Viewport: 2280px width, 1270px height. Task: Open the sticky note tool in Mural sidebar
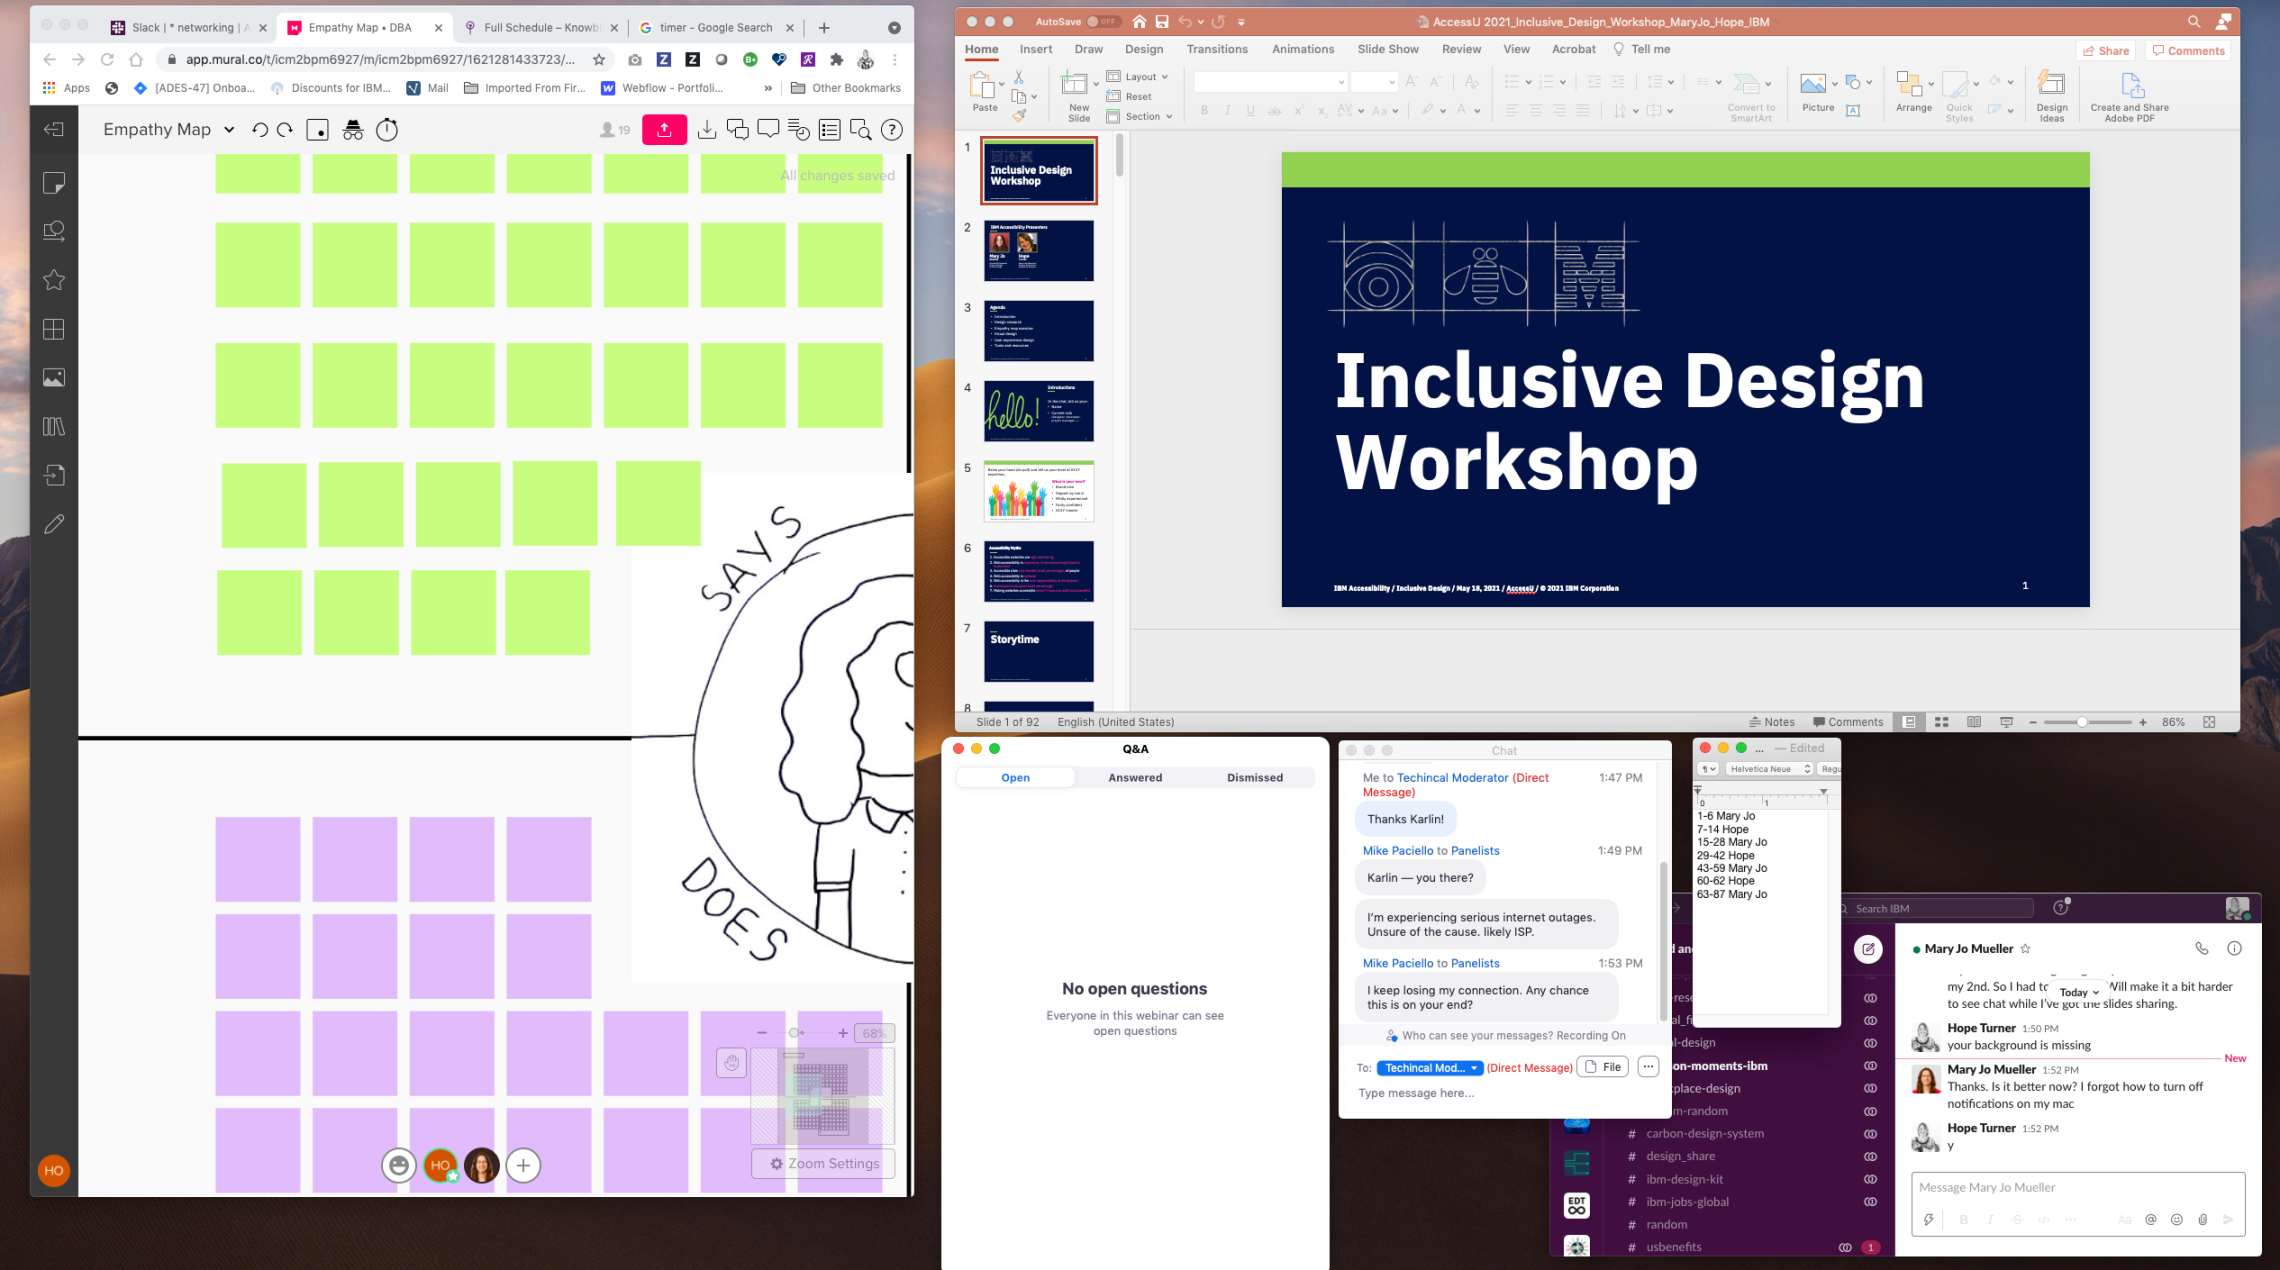(x=54, y=183)
